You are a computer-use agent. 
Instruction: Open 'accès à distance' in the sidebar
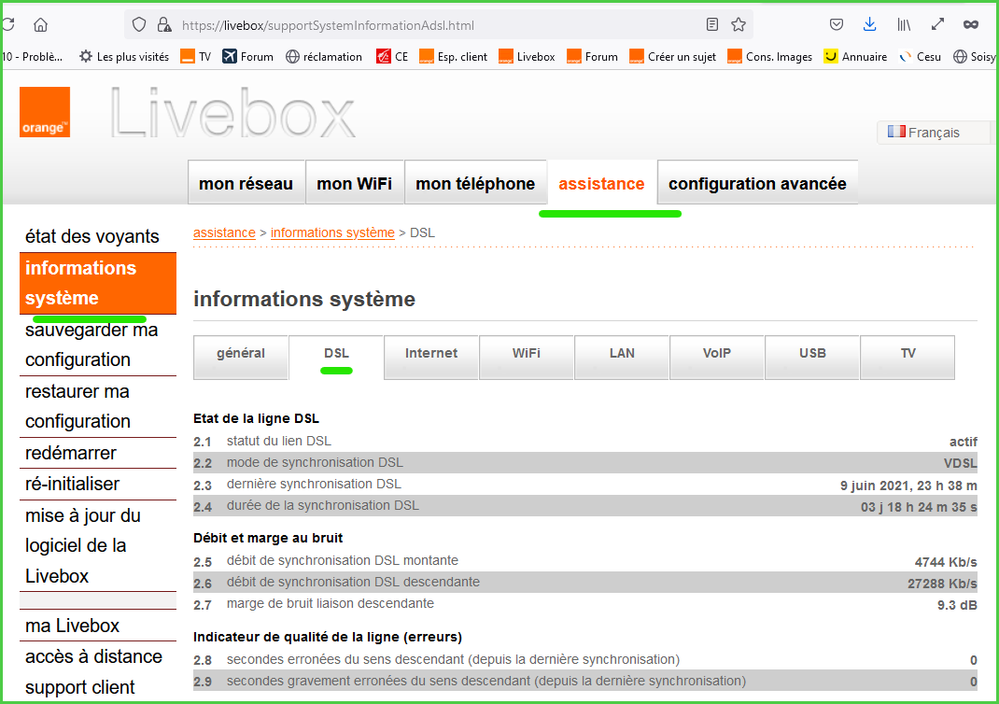pos(98,656)
